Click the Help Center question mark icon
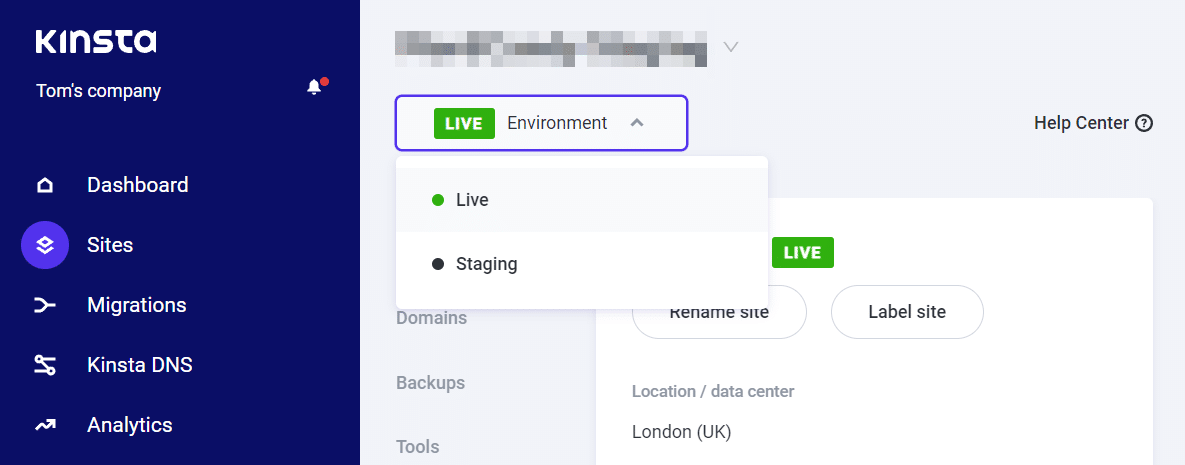This screenshot has height=465, width=1185. [1145, 123]
